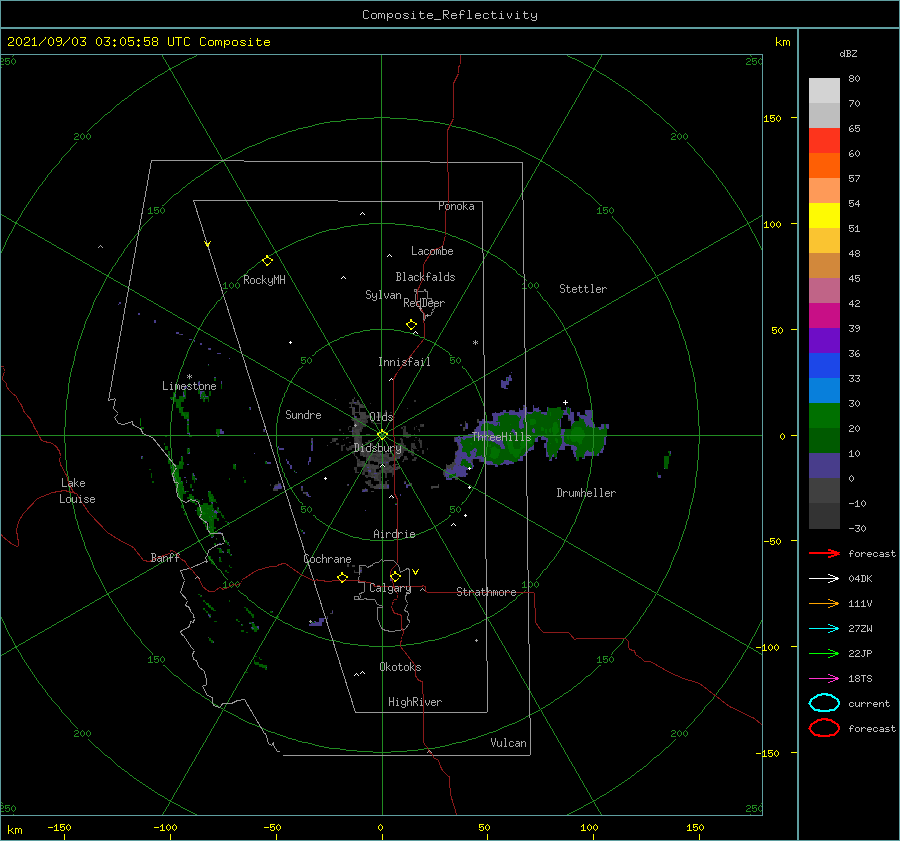Click the 100 tick on right axis

coord(772,224)
